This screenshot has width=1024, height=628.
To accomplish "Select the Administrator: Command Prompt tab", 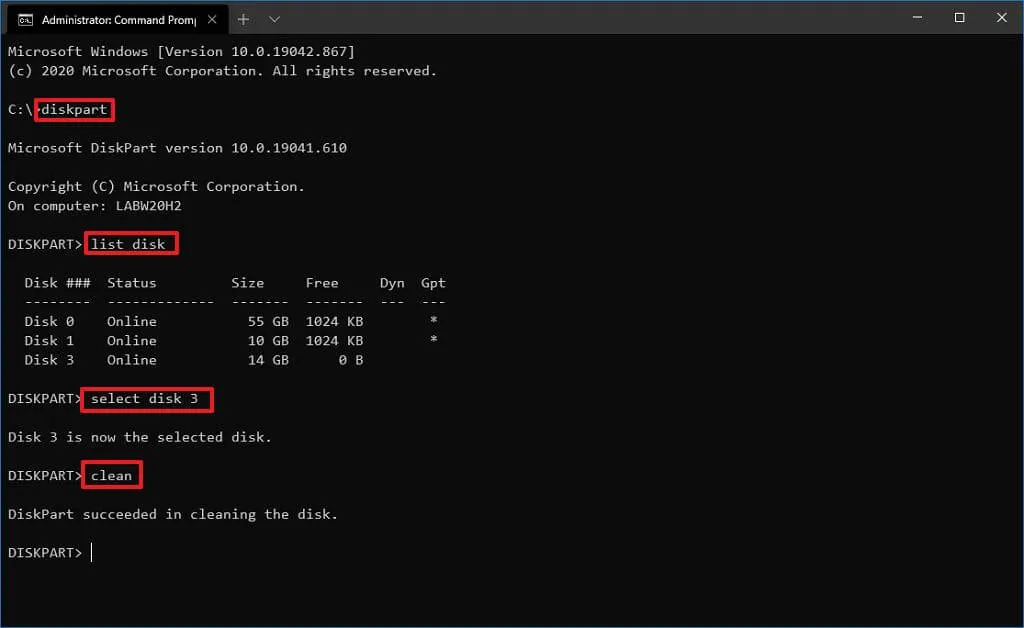I will [x=120, y=18].
